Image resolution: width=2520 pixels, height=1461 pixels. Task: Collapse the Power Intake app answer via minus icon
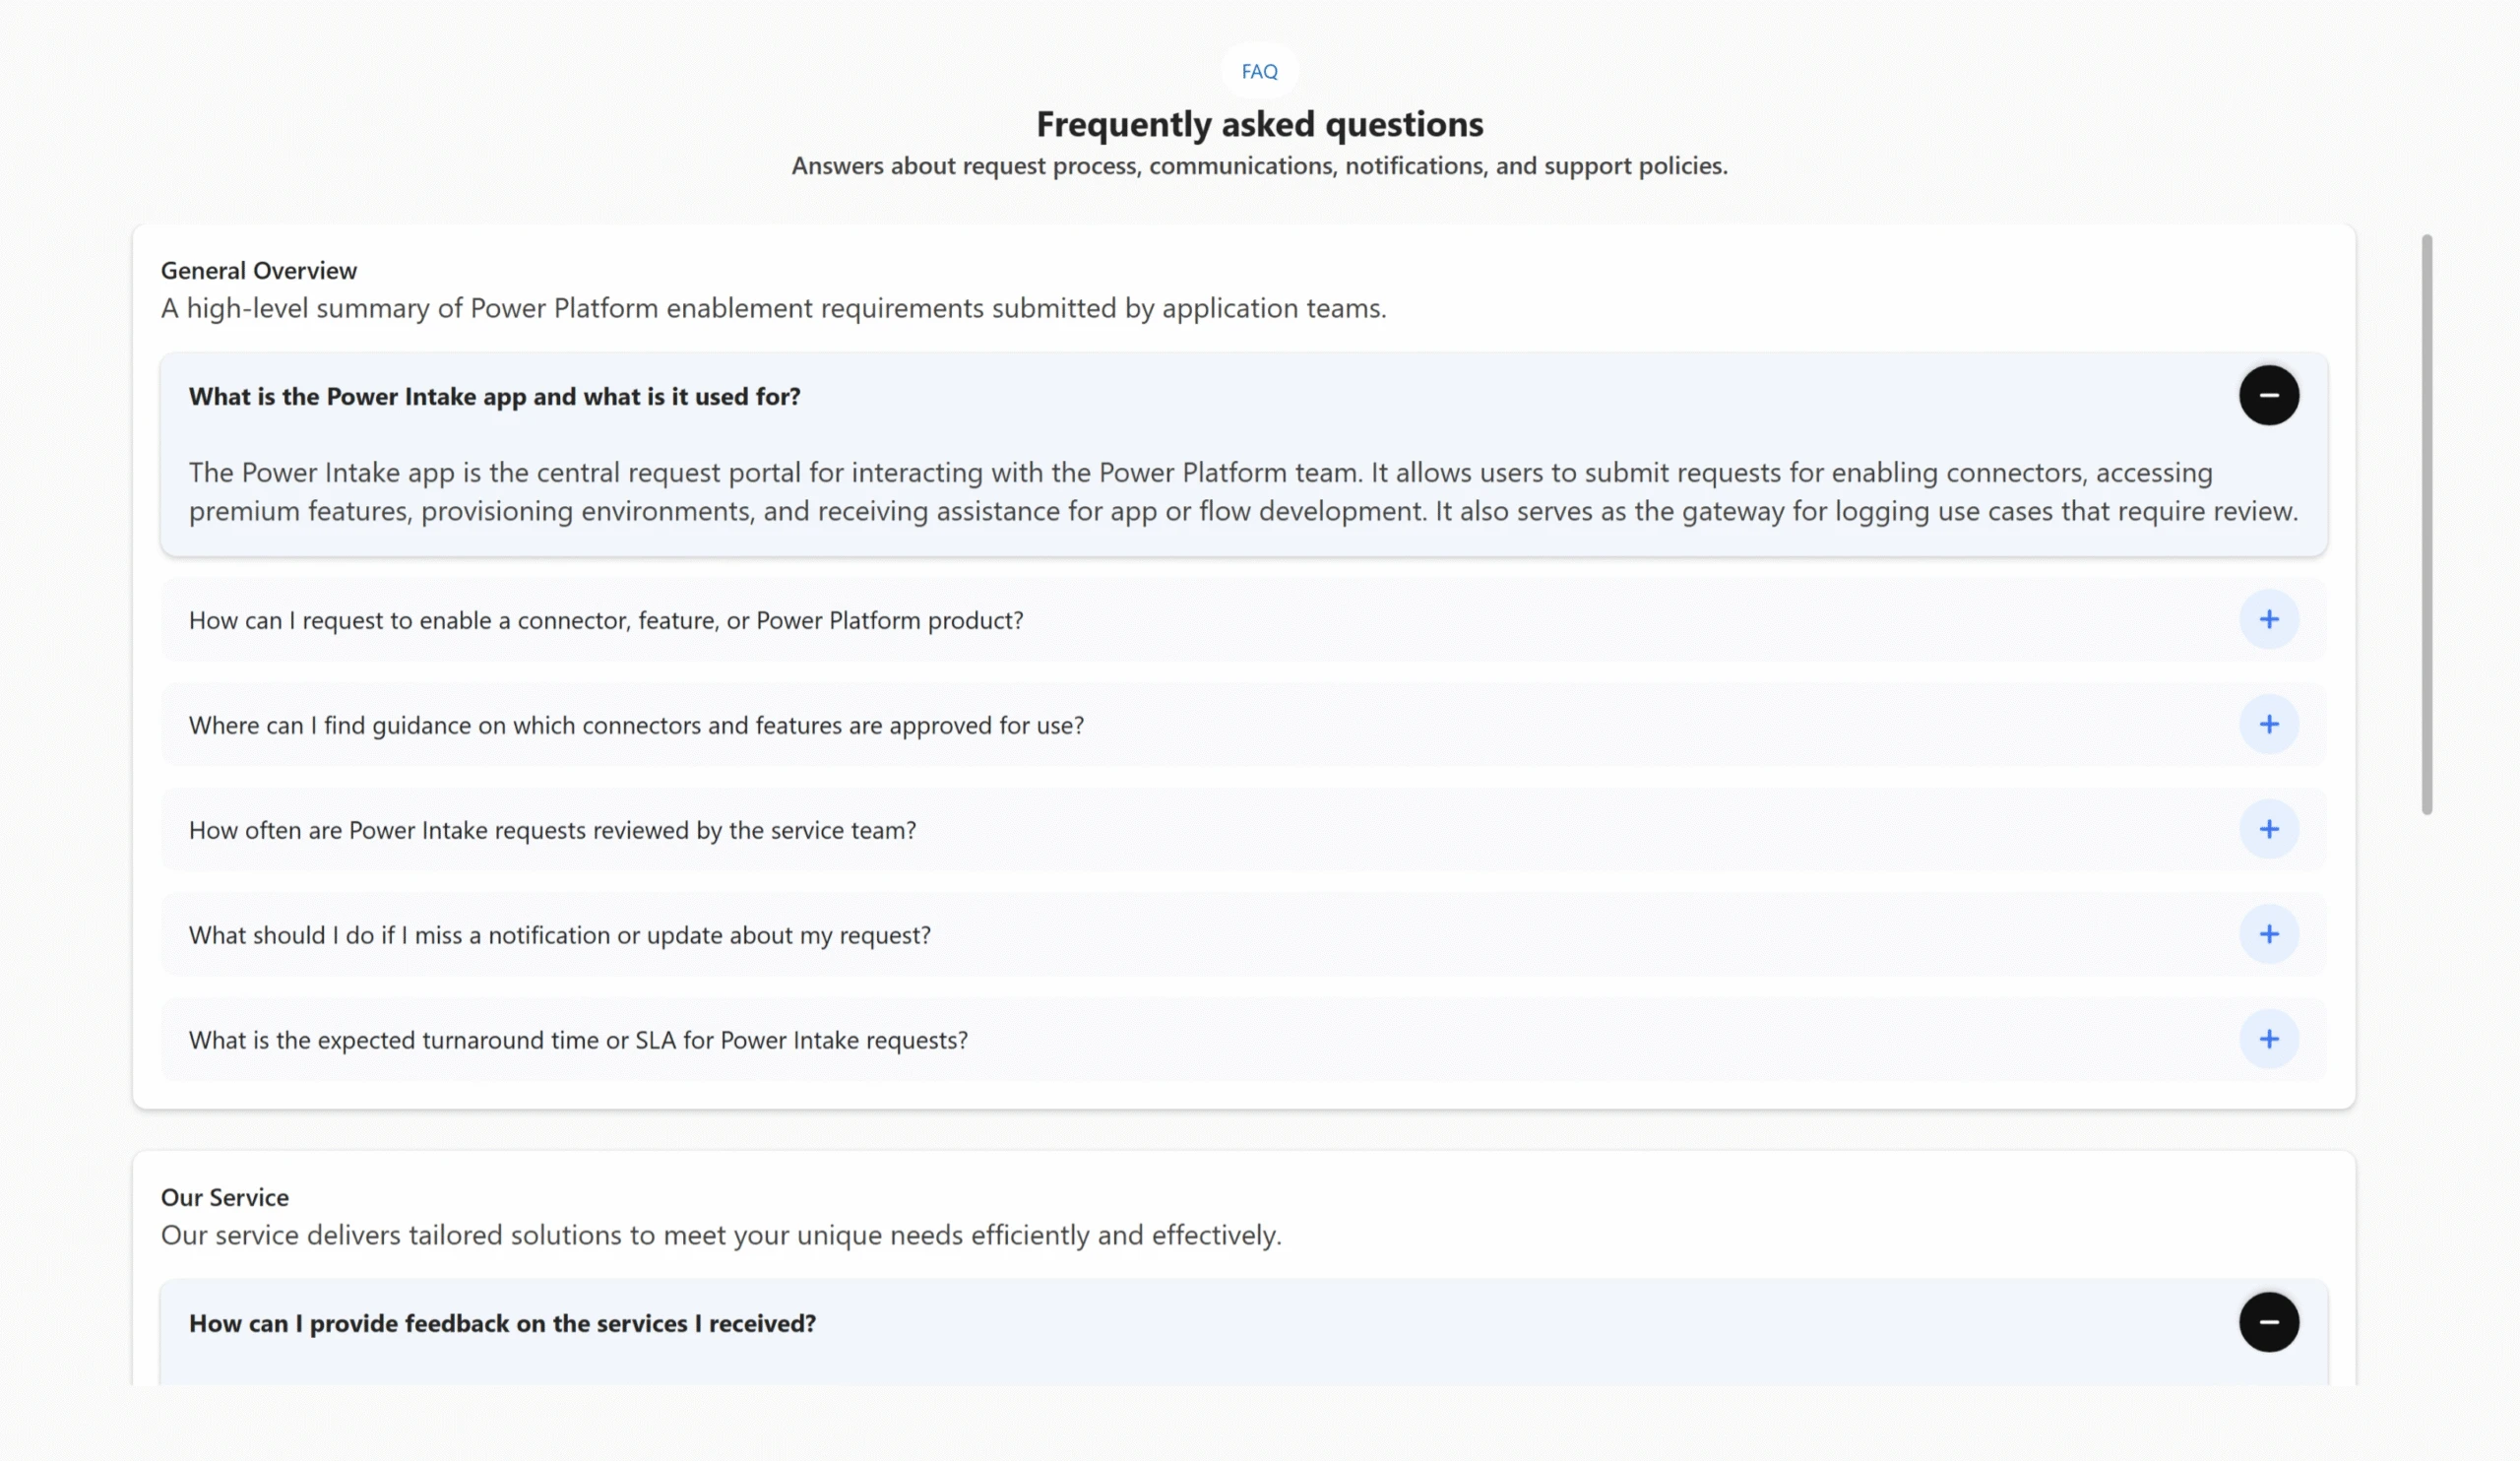pos(2268,396)
